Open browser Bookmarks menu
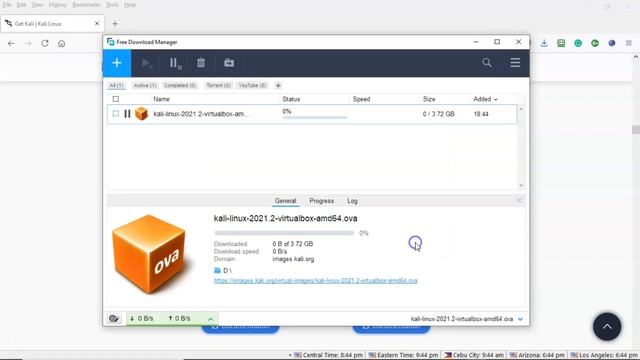This screenshot has height=360, width=640. click(86, 5)
